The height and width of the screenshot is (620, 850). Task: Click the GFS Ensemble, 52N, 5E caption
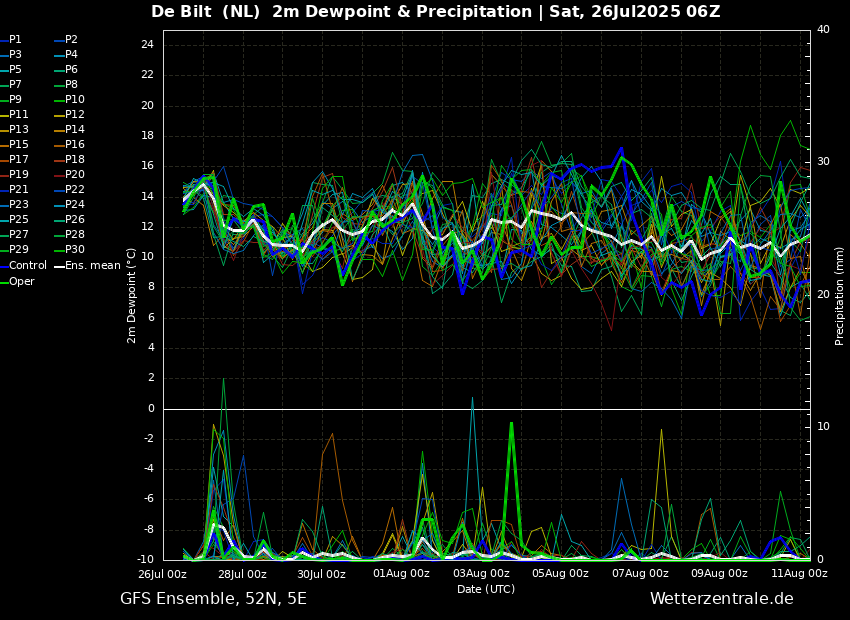point(213,599)
